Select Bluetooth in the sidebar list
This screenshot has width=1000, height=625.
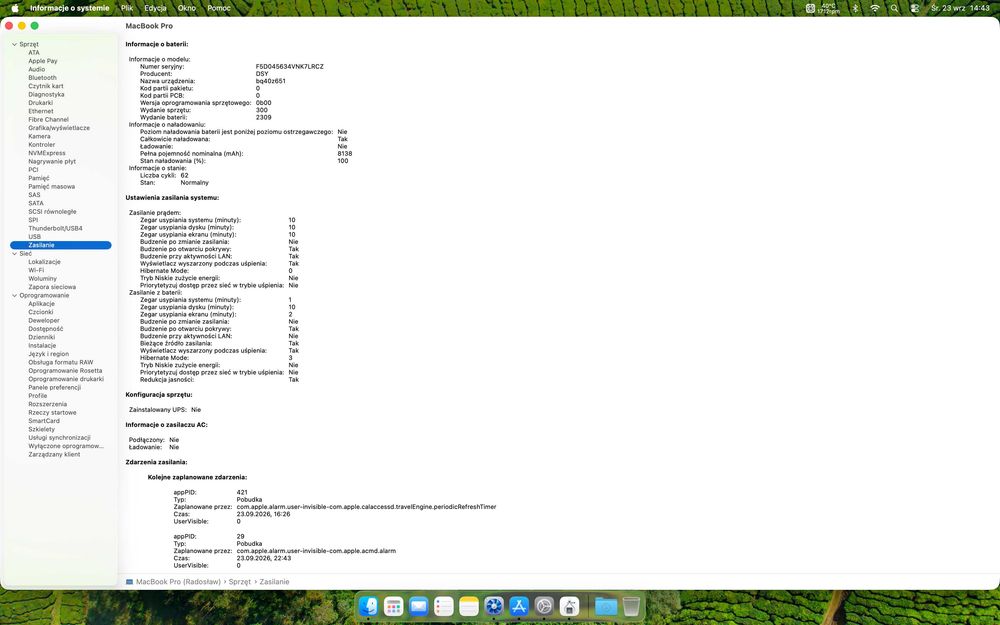[x=42, y=78]
